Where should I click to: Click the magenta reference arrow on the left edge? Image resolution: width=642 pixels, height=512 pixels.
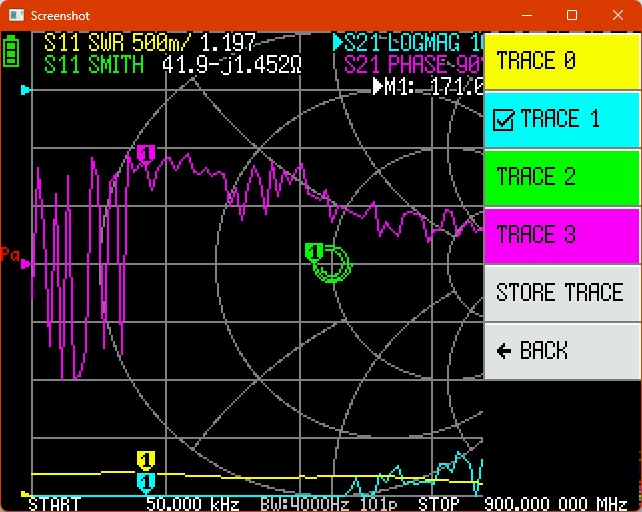tap(26, 265)
